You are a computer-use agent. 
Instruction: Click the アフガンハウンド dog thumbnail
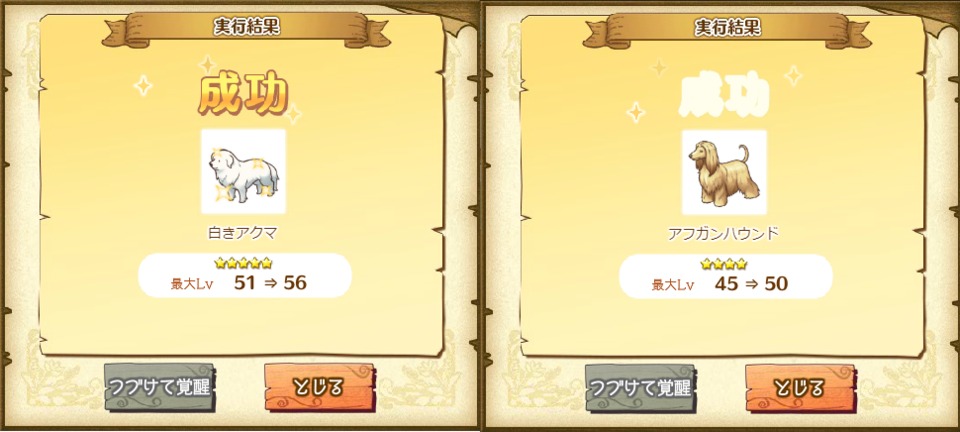[724, 172]
